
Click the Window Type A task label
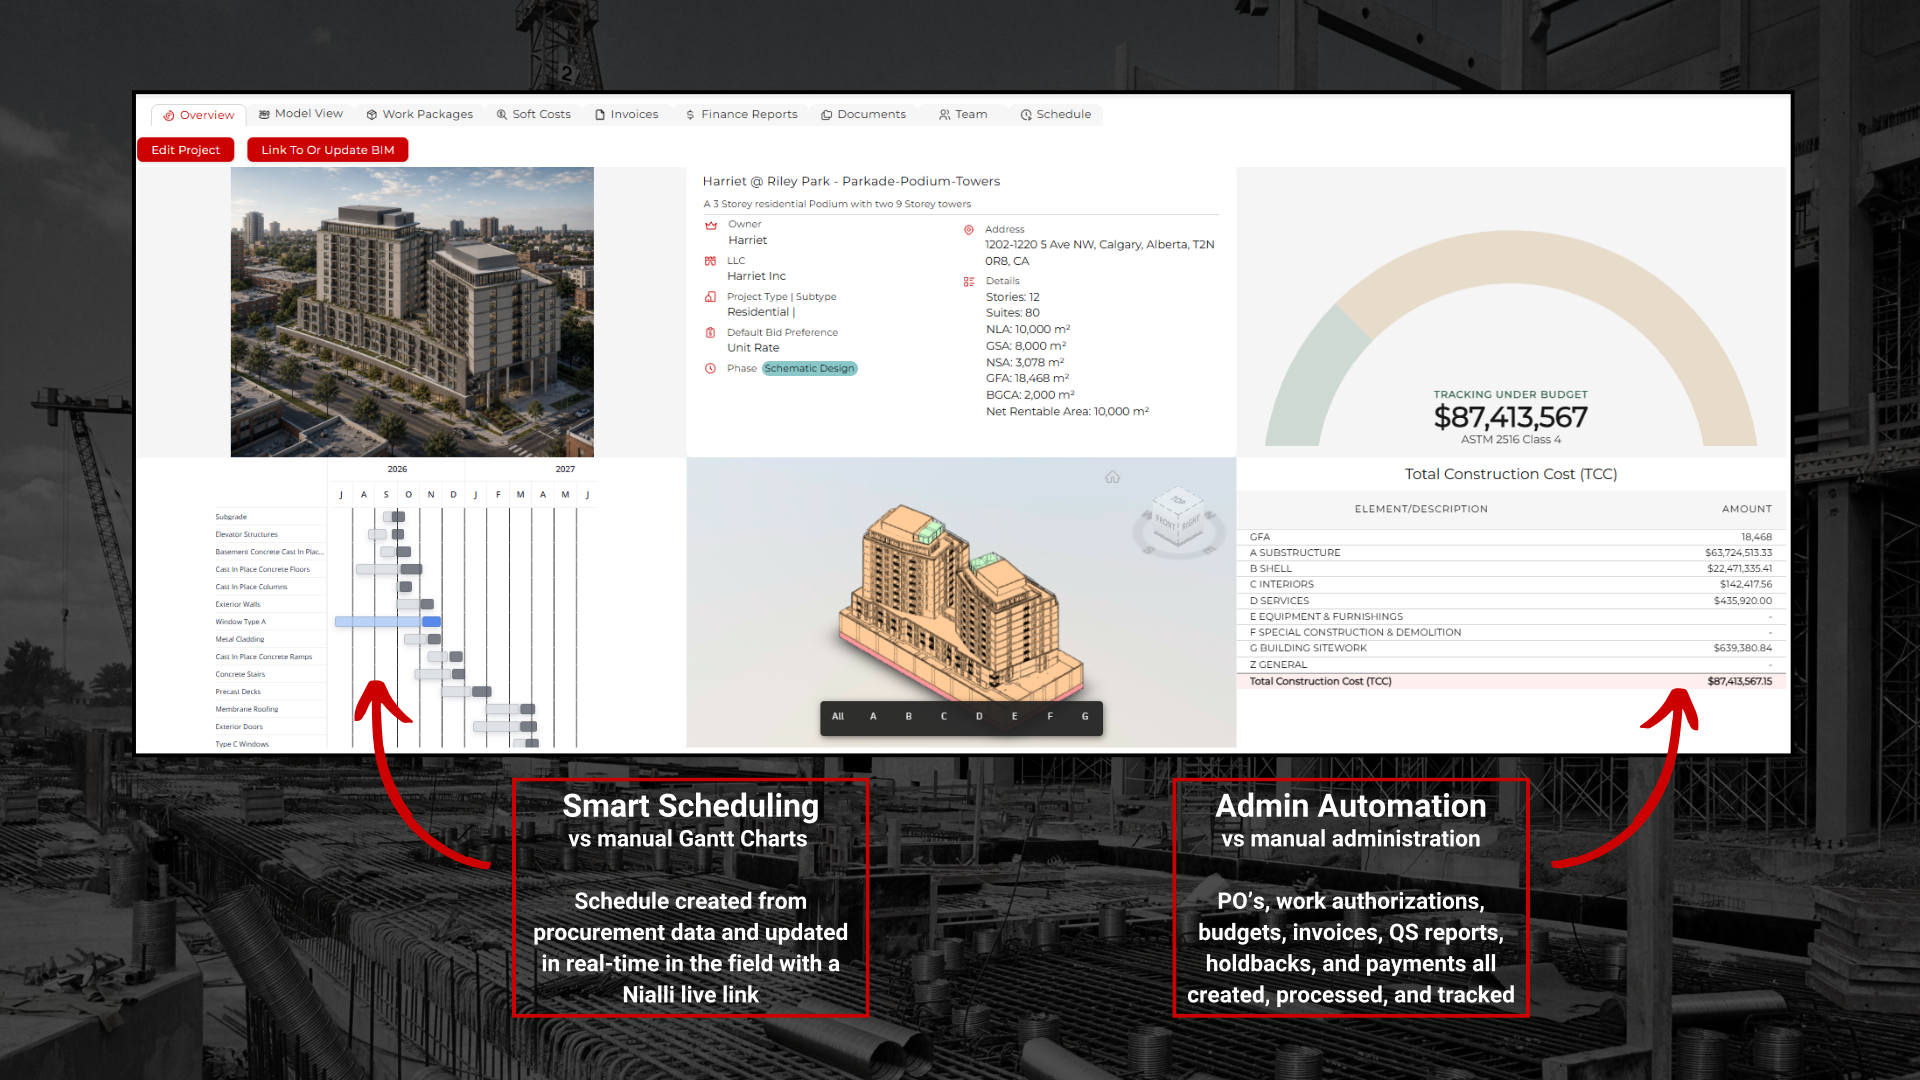(x=240, y=622)
